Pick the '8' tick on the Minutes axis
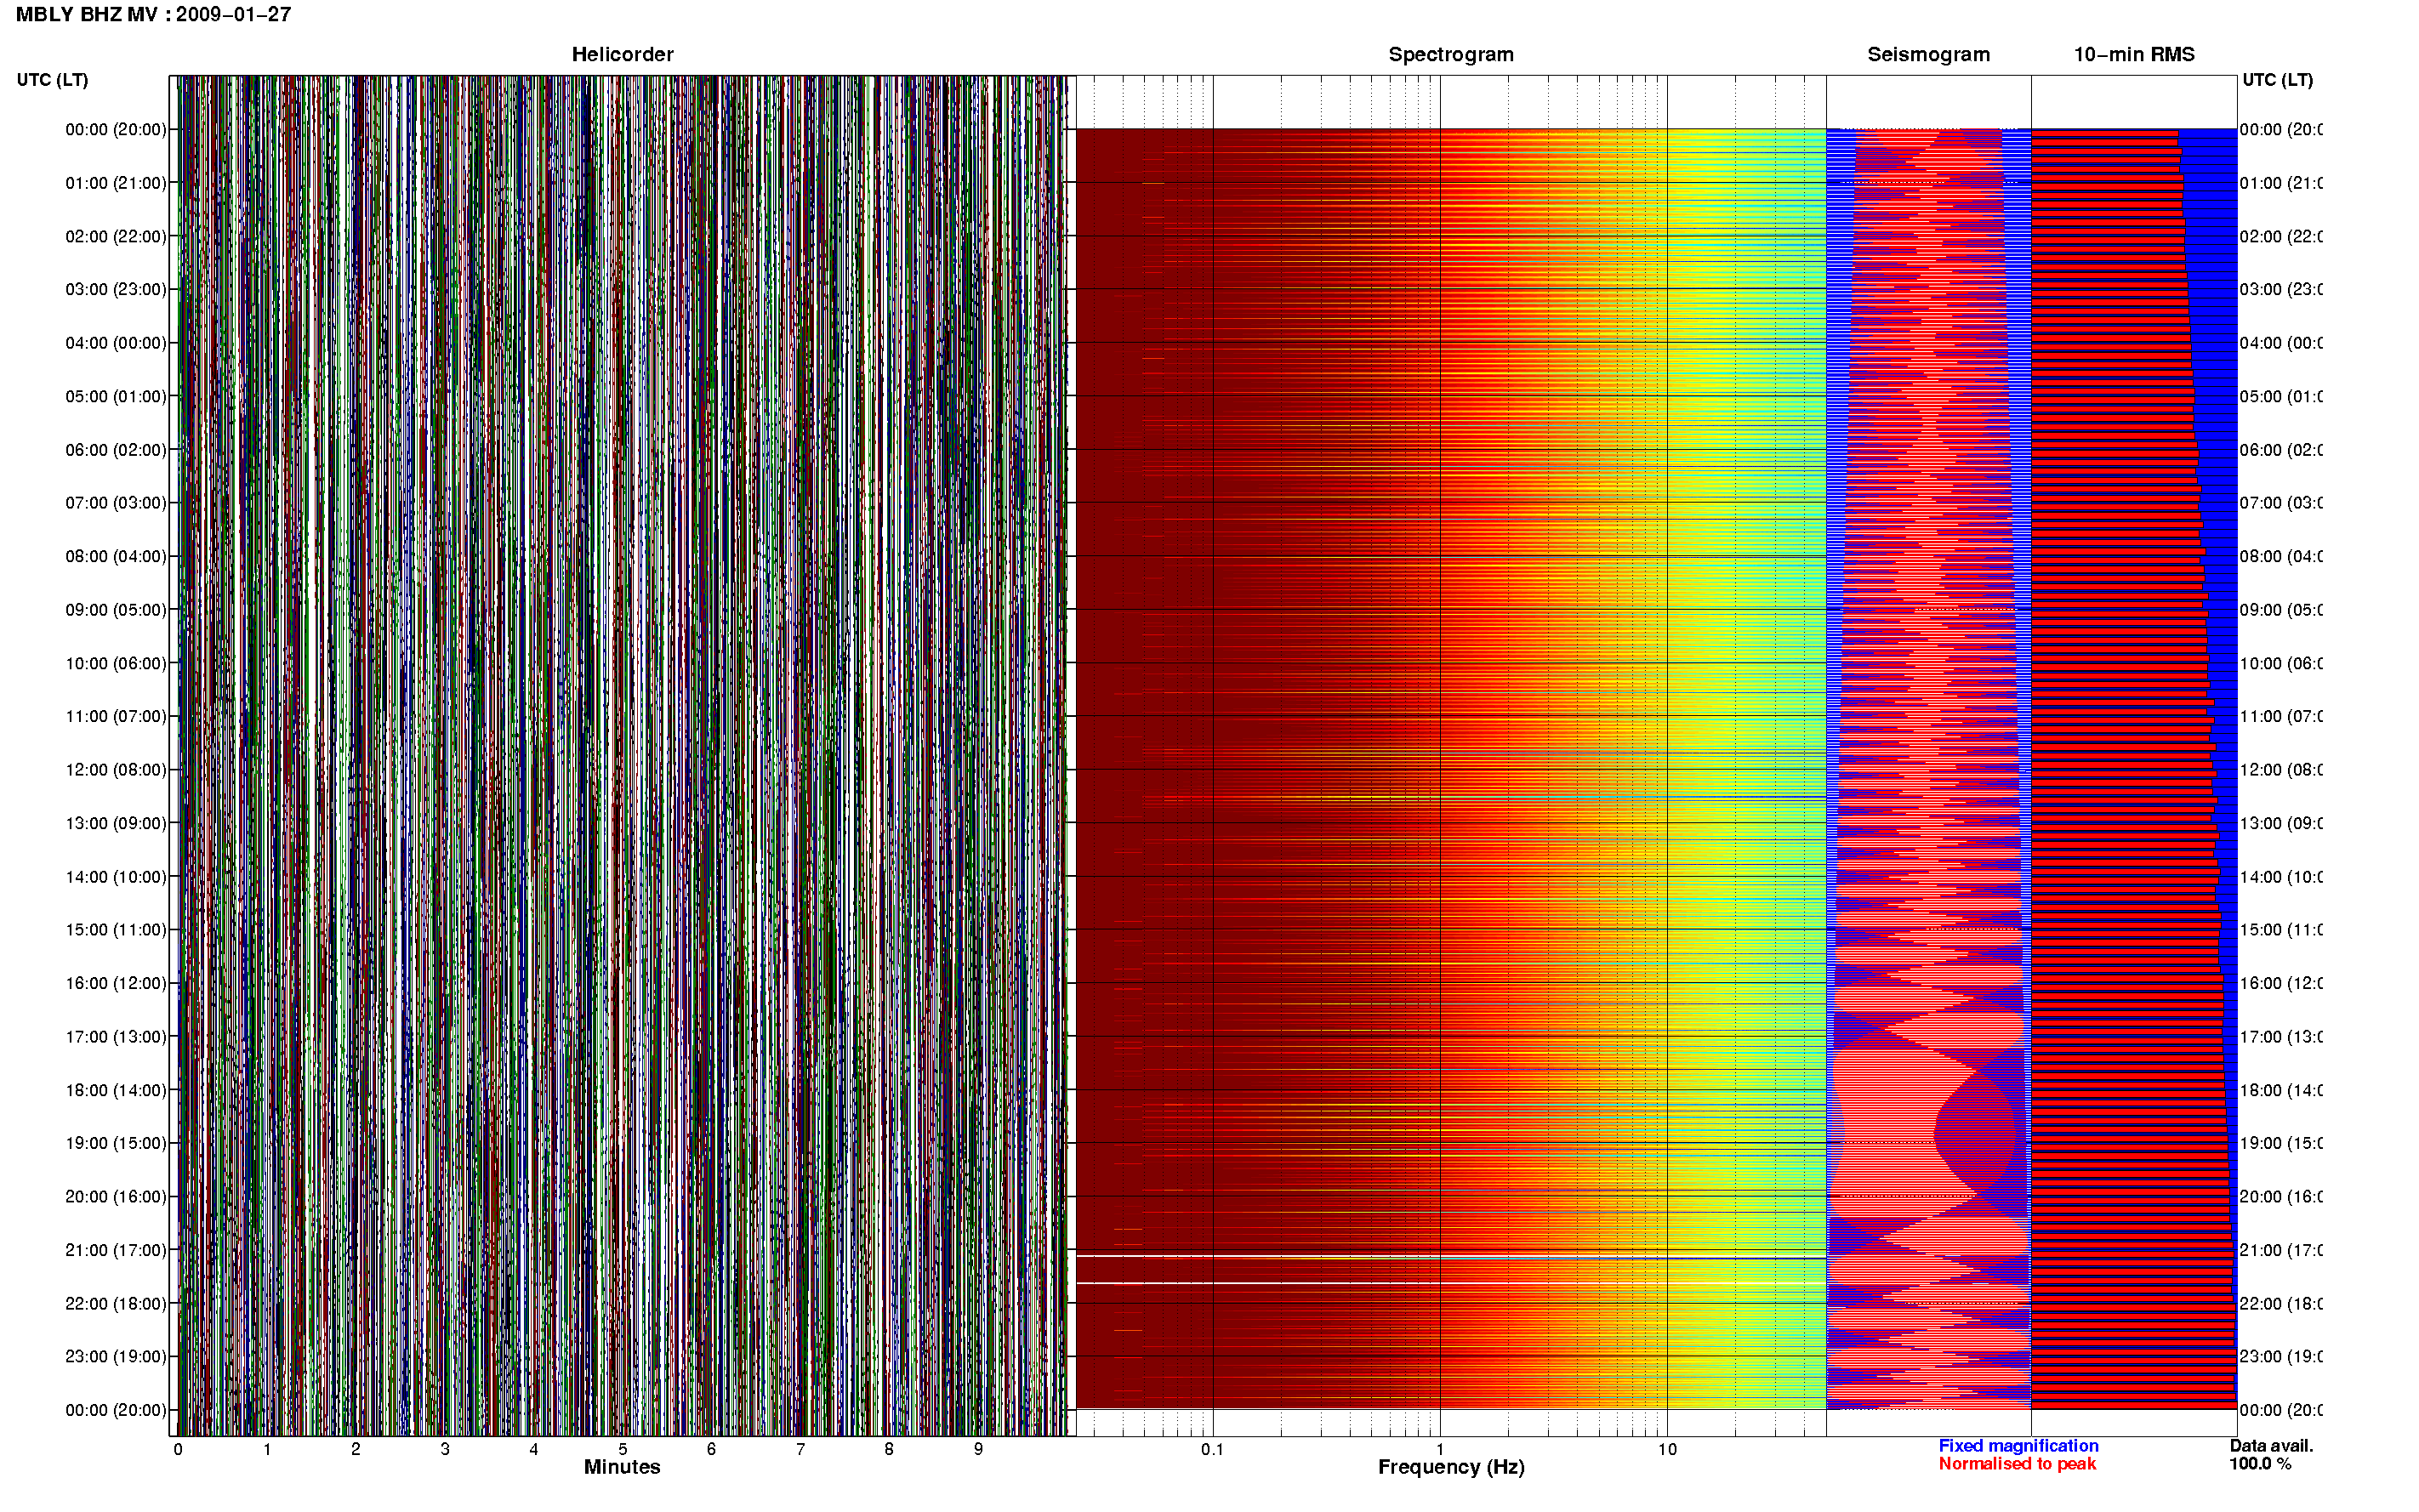This screenshot has width=2419, height=1512. pos(889,1450)
